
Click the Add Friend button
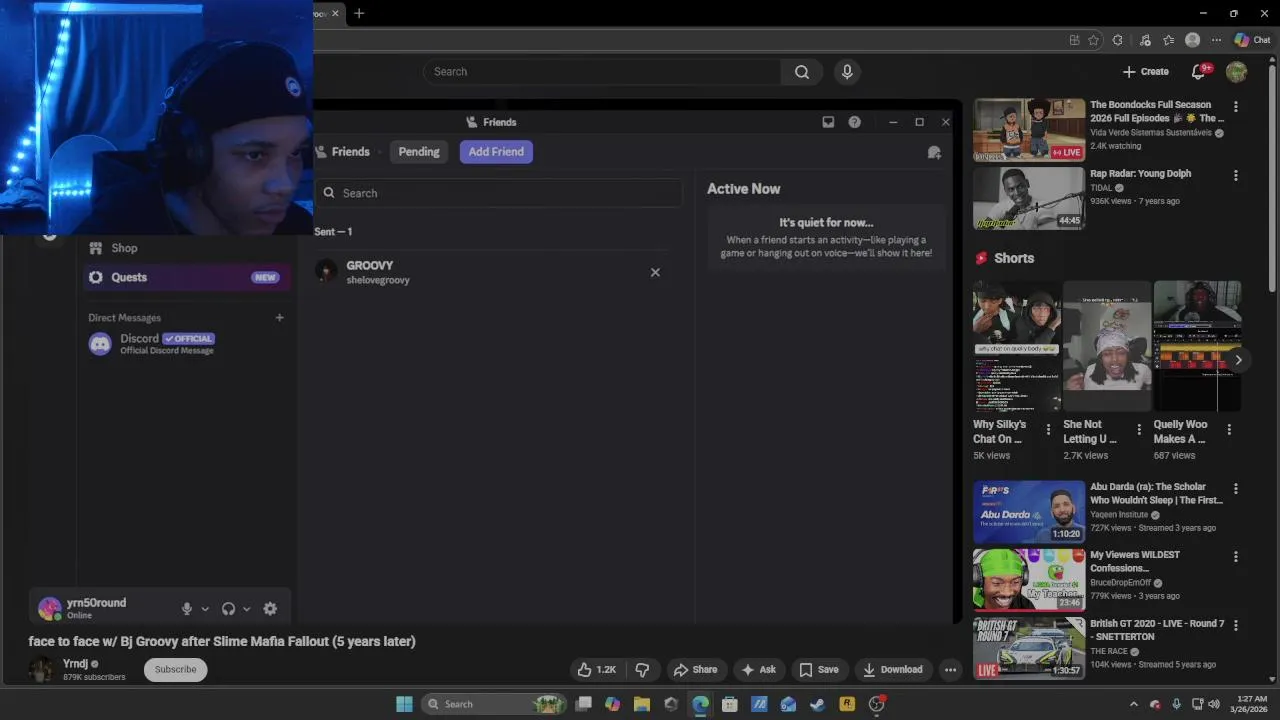pos(496,152)
